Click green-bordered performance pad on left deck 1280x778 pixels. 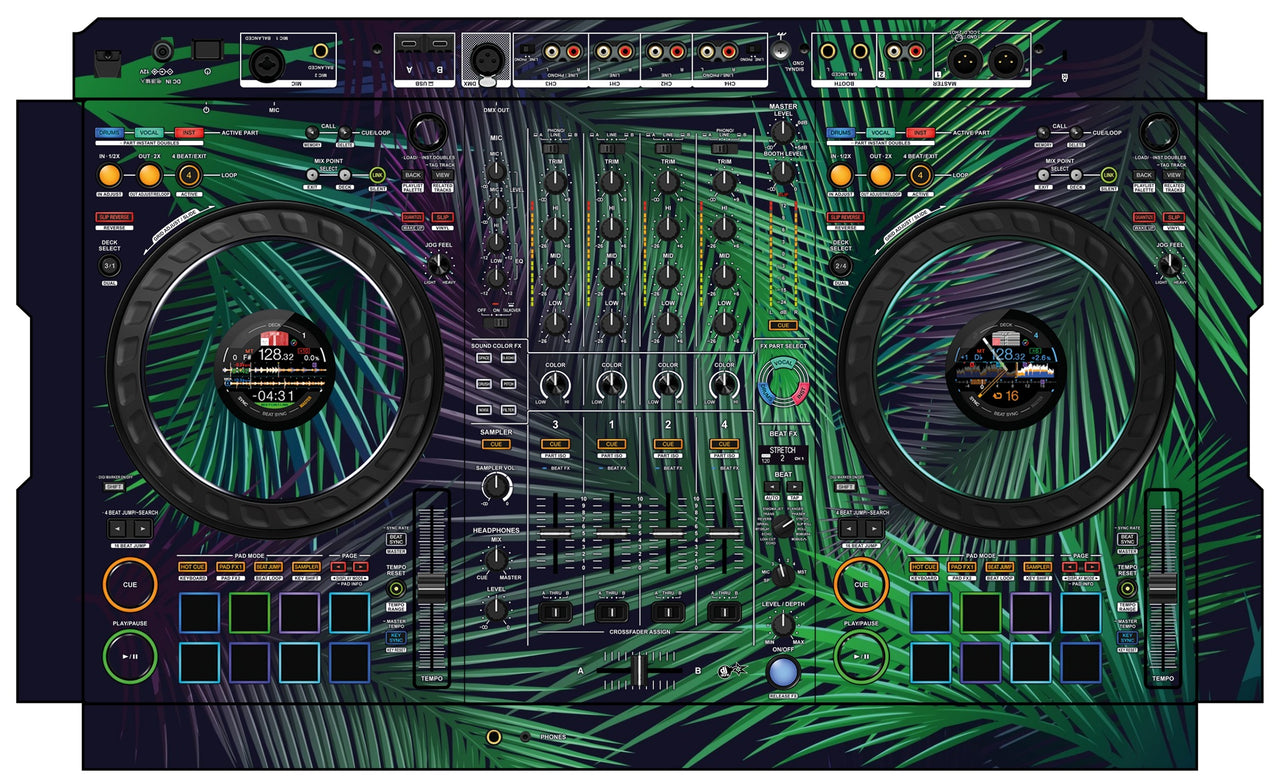pos(249,612)
